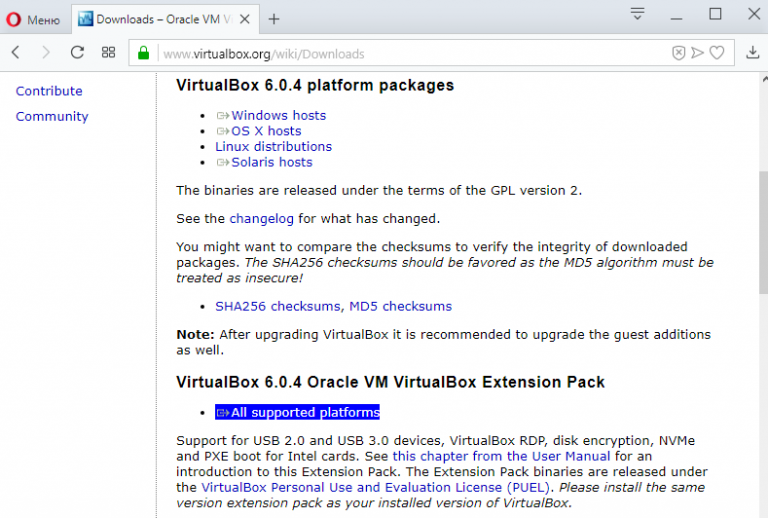View site security lock information
Viewport: 768px width, 518px height.
144,53
